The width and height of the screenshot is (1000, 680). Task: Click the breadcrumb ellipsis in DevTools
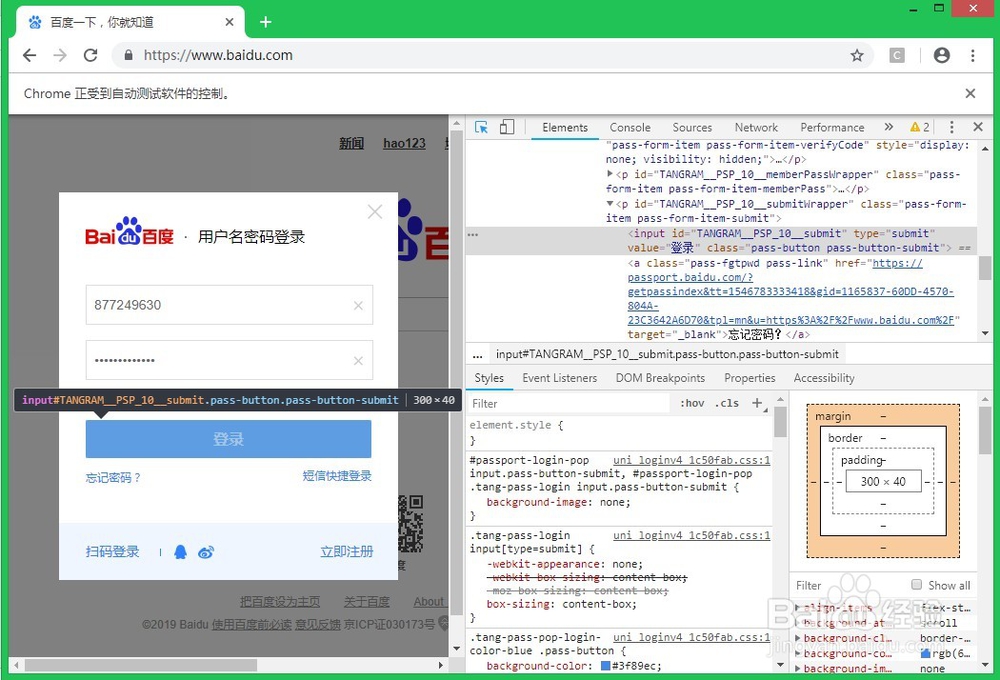478,355
